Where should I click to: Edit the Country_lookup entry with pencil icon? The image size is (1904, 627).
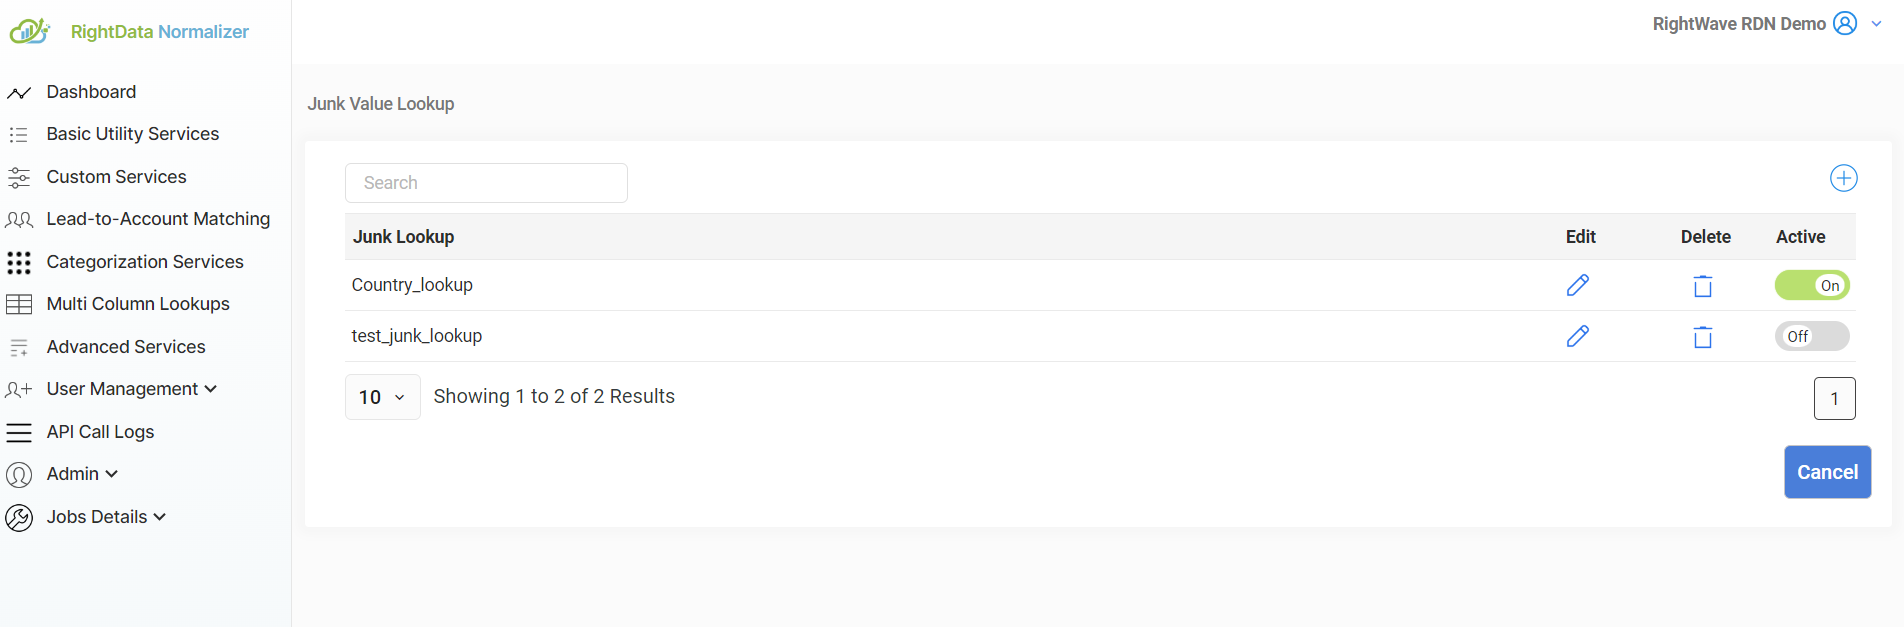[x=1578, y=285]
